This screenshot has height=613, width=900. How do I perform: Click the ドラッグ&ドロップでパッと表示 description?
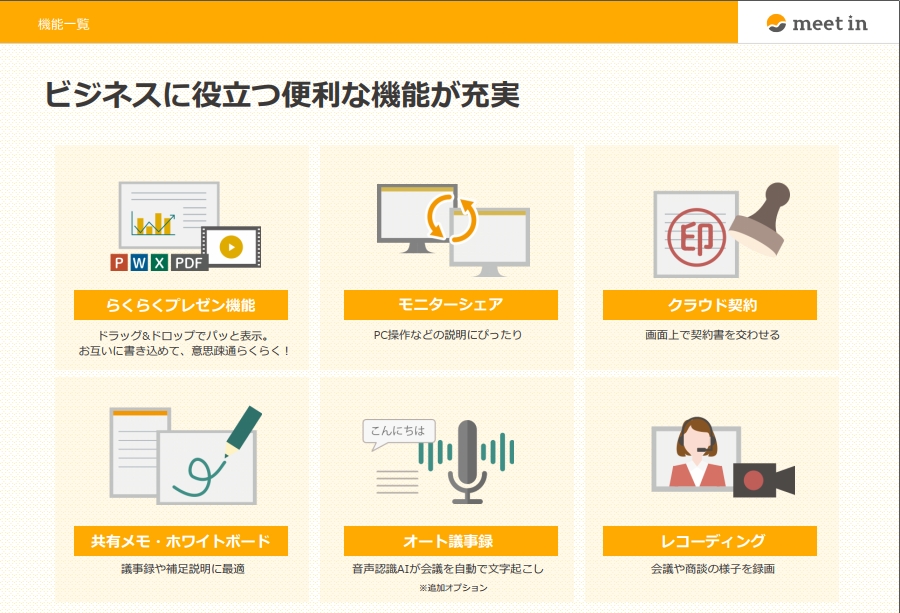tap(183, 336)
